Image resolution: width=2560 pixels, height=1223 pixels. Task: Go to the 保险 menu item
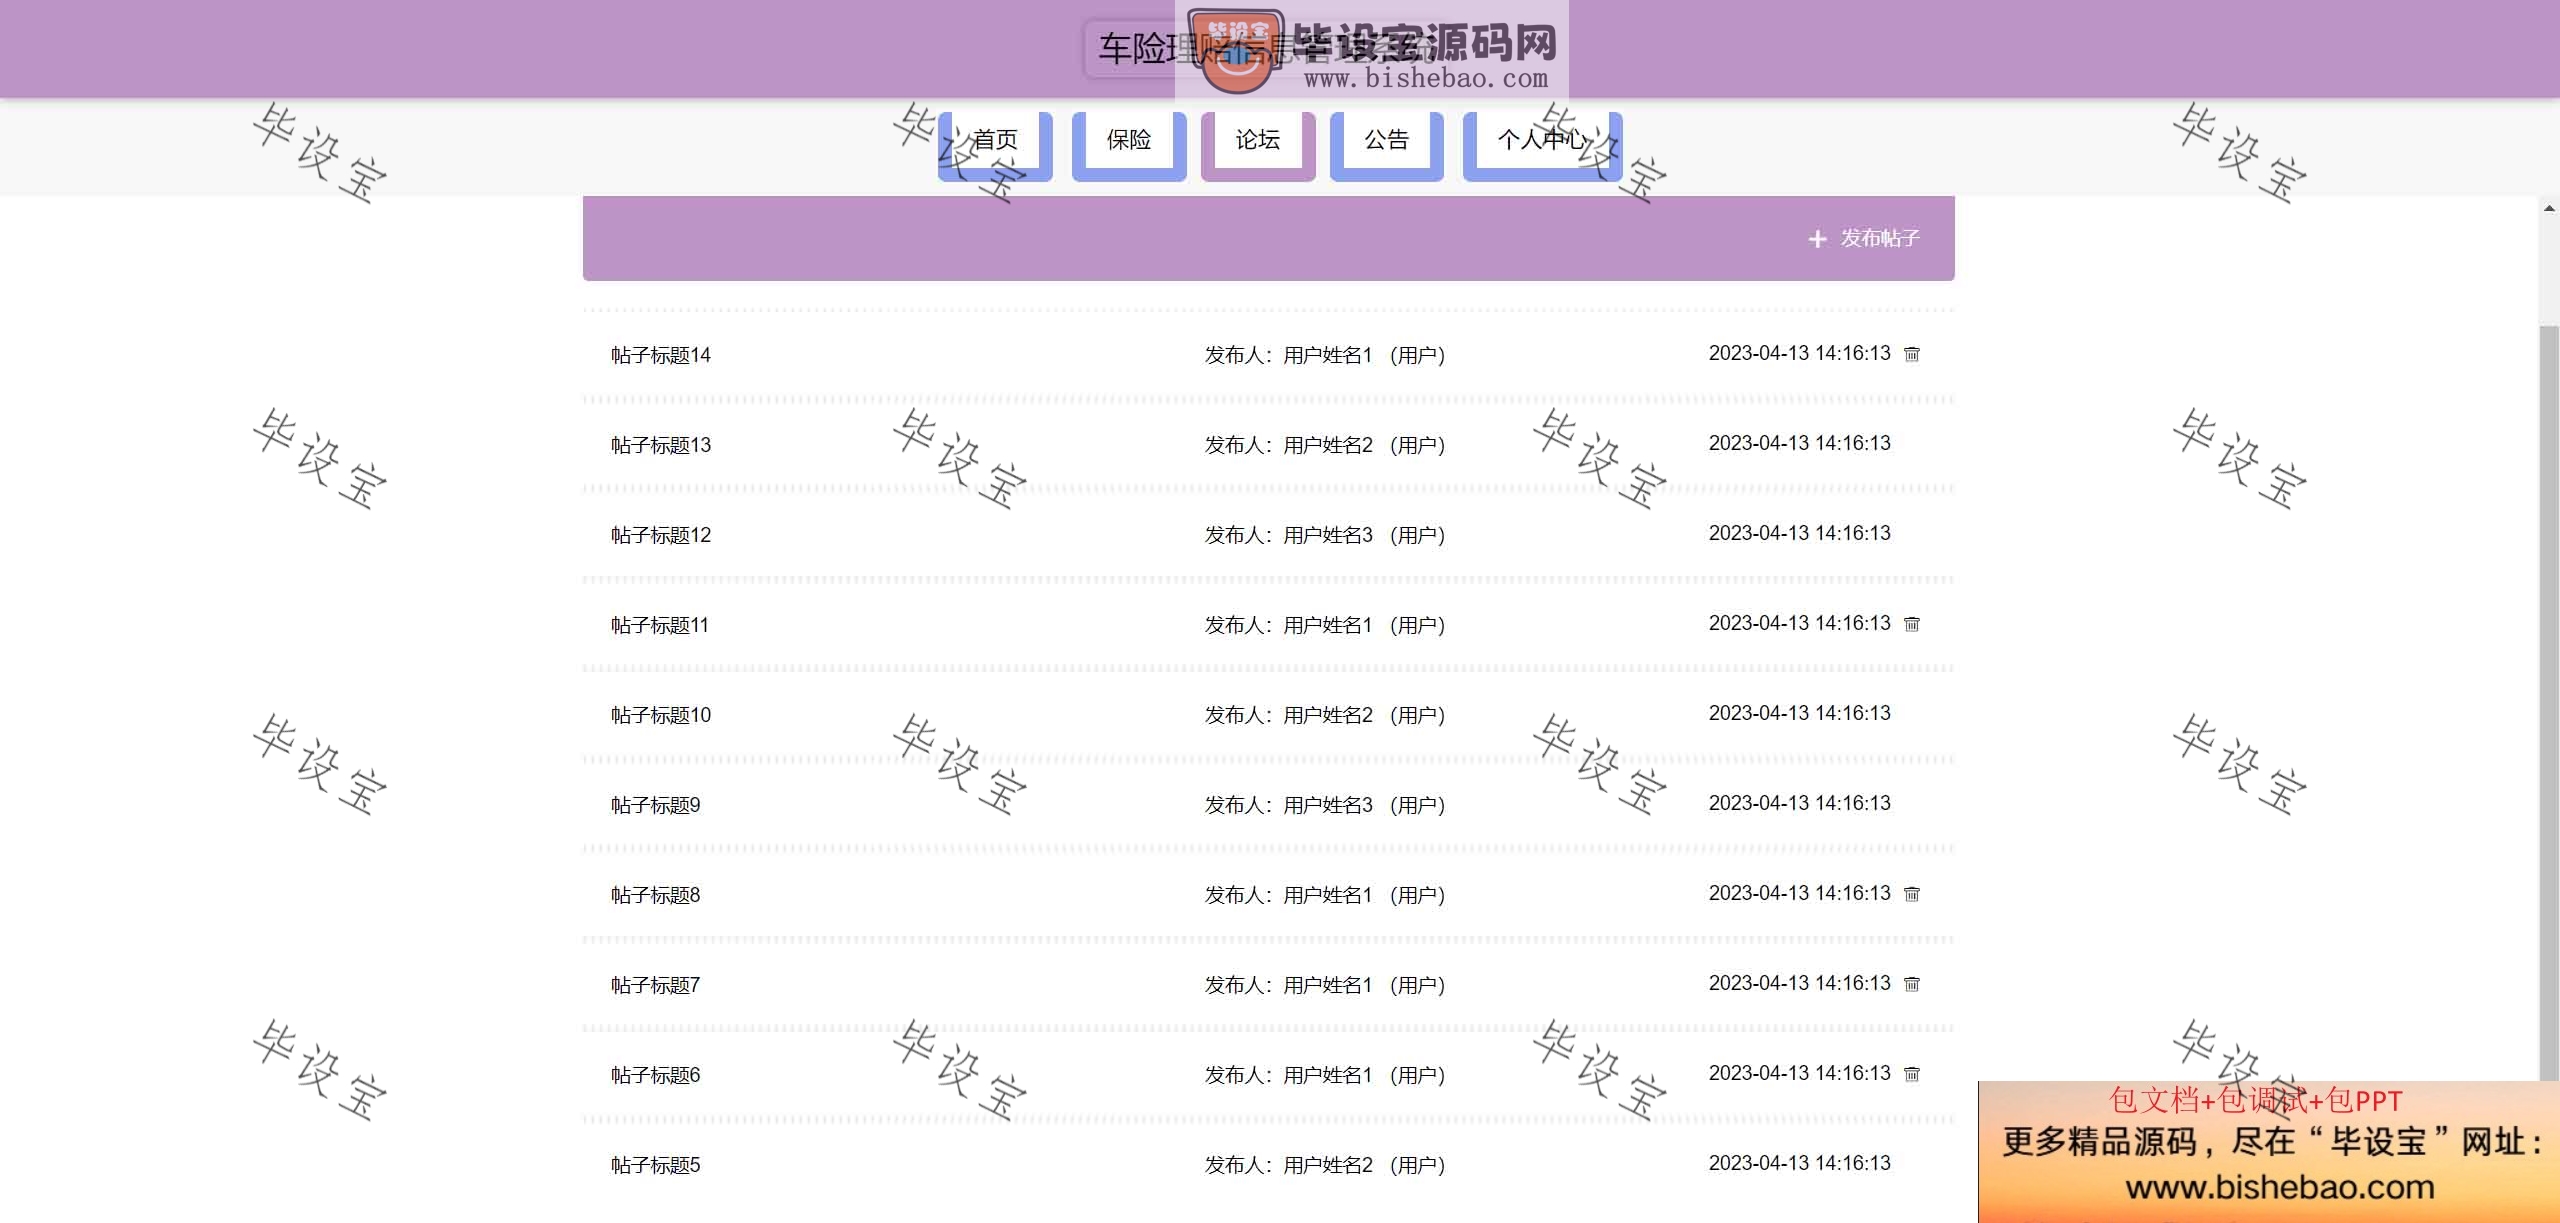coord(1128,140)
